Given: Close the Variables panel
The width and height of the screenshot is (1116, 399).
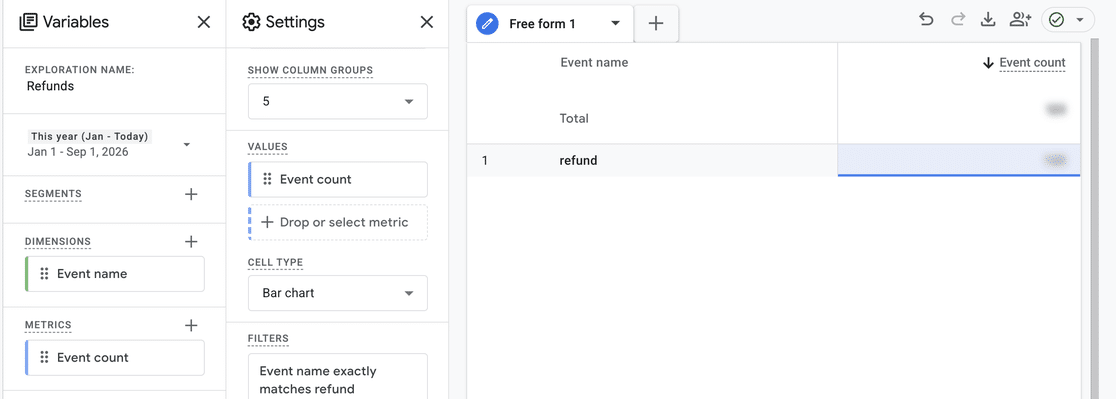Looking at the screenshot, I should [204, 23].
